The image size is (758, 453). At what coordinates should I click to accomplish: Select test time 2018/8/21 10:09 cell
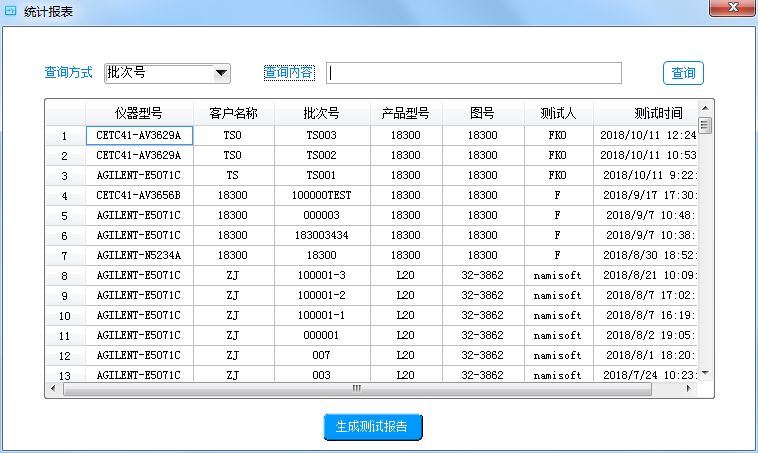(645, 275)
